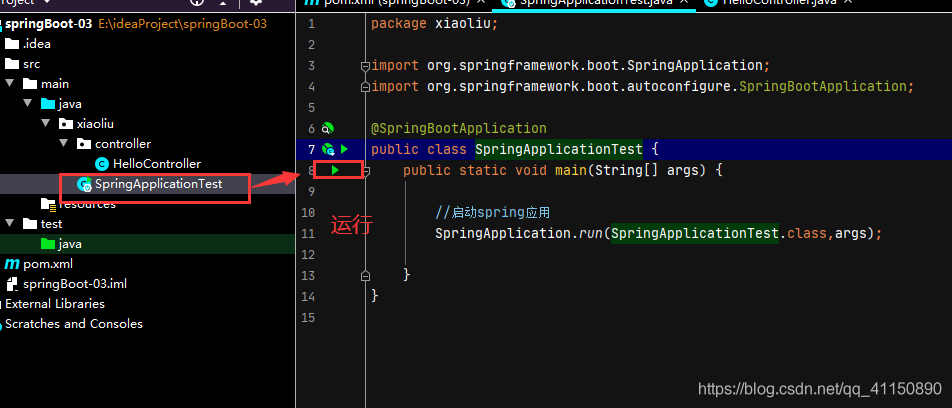Viewport: 952px width, 408px height.
Task: Click 'SpringApplication' before .run on line 11
Action: pos(502,234)
